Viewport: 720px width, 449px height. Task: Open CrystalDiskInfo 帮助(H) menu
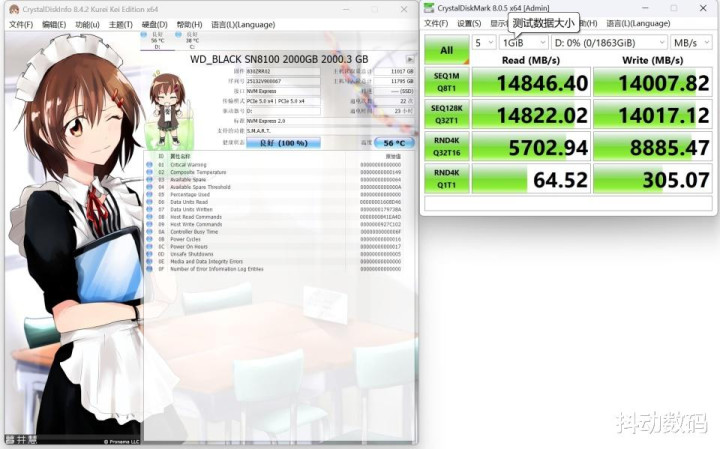(x=189, y=24)
